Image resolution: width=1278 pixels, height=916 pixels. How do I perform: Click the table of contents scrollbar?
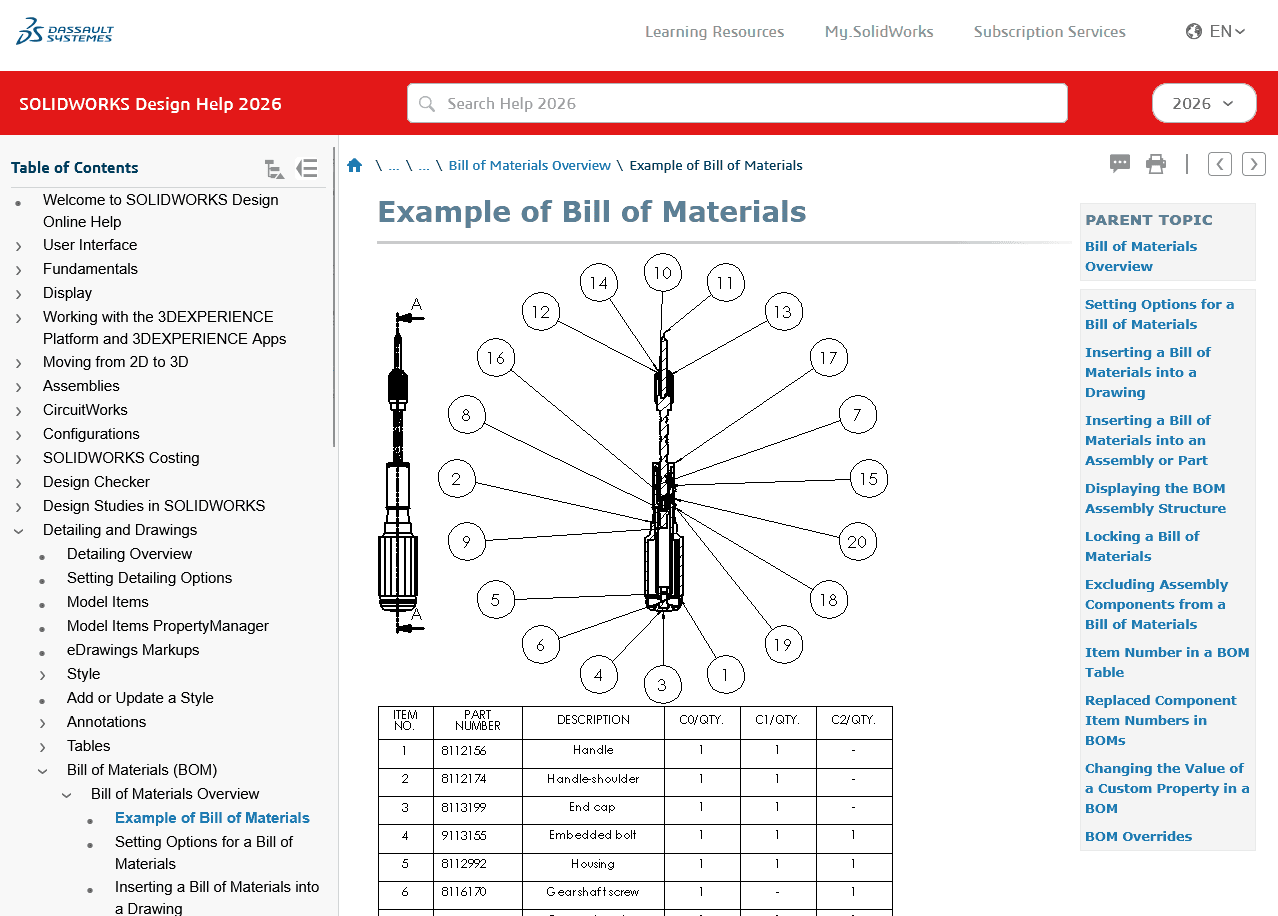click(334, 300)
